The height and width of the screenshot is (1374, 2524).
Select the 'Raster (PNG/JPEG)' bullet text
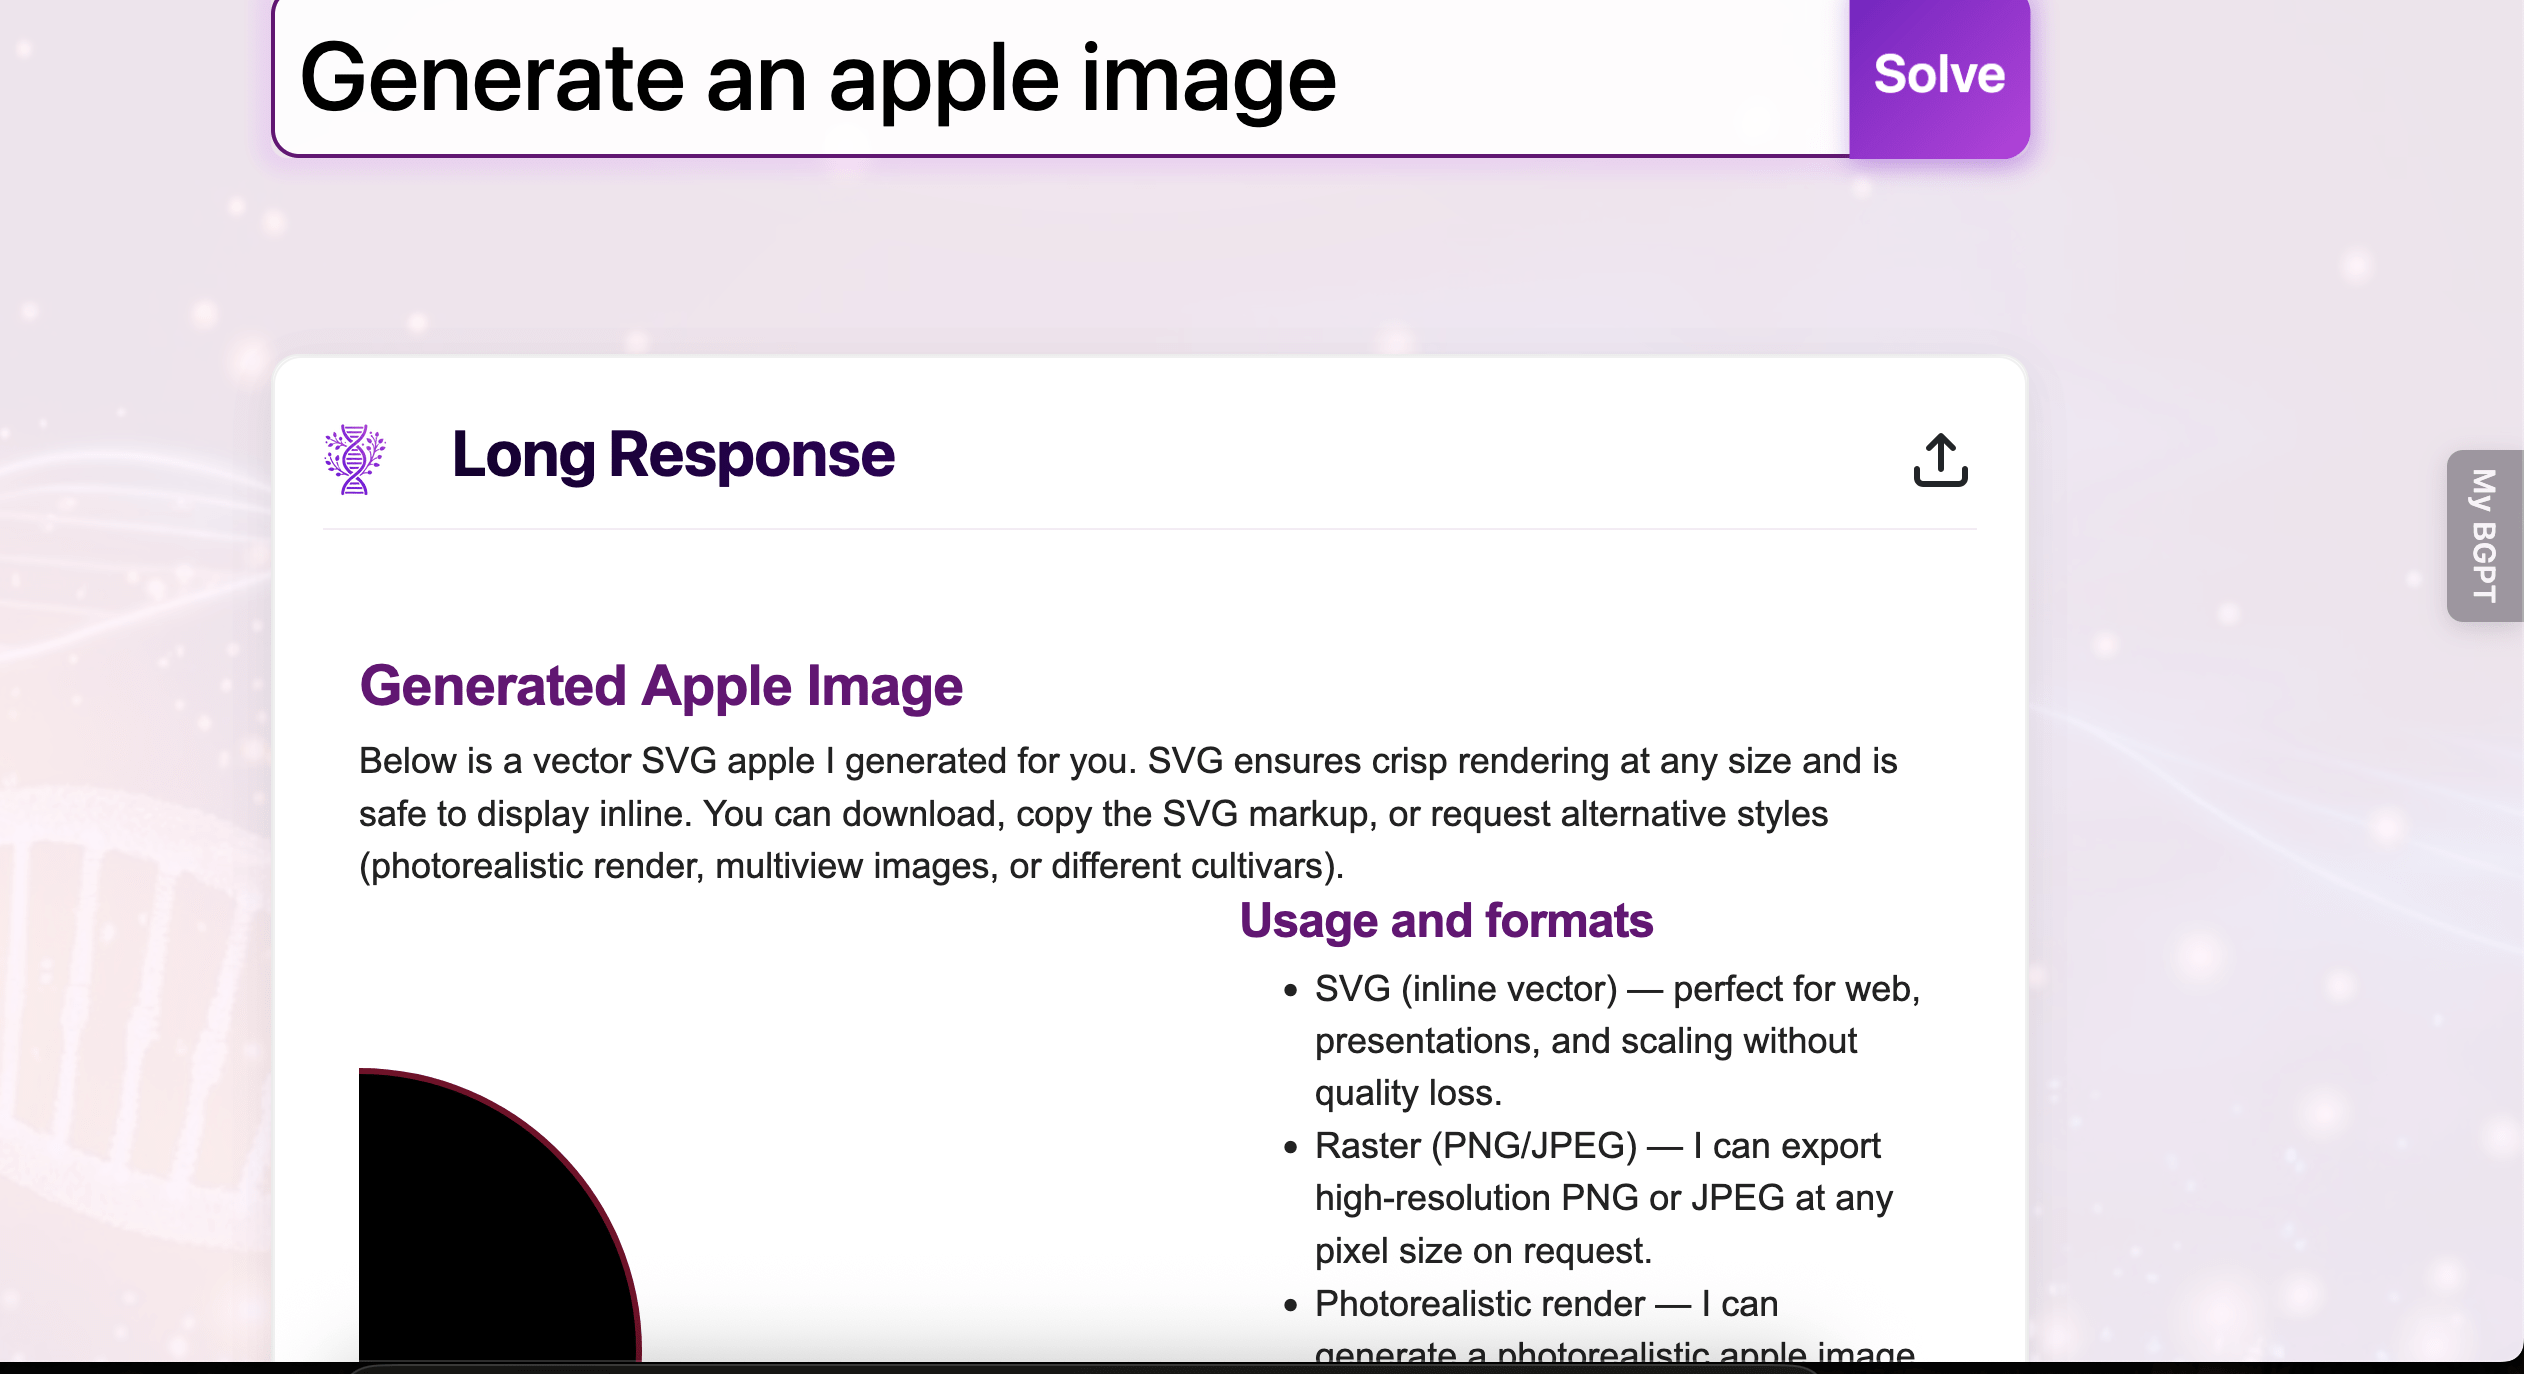1476,1146
